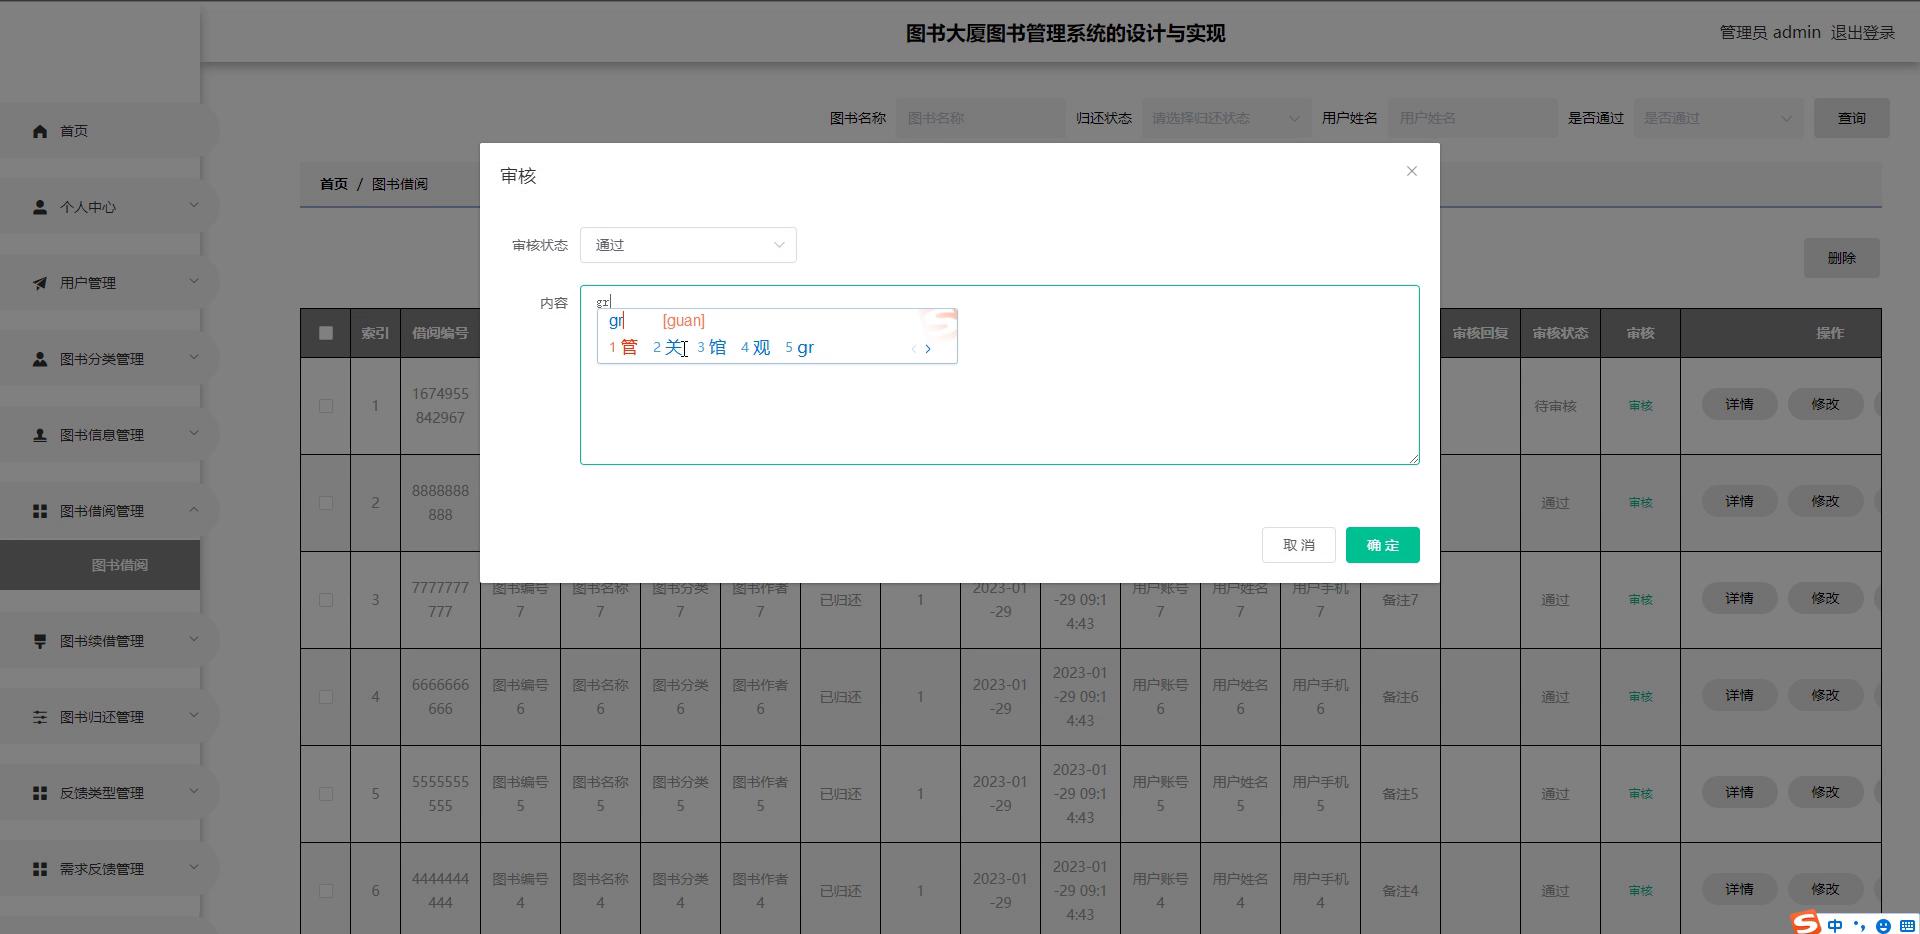1920x934 pixels.
Task: Select the home icon beside 首页
Action: [x=40, y=130]
